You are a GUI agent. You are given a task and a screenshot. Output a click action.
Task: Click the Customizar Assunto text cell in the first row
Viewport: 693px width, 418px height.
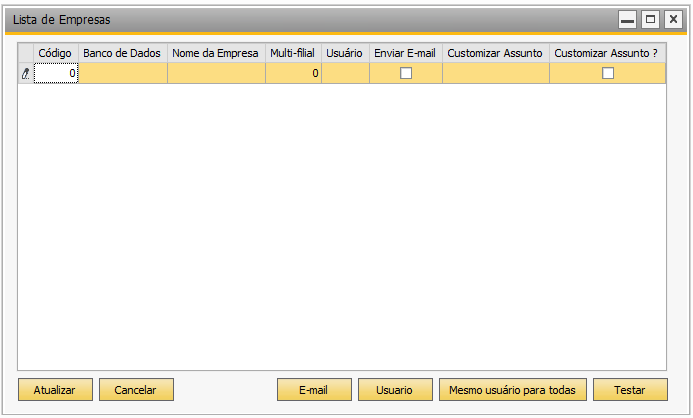(496, 73)
